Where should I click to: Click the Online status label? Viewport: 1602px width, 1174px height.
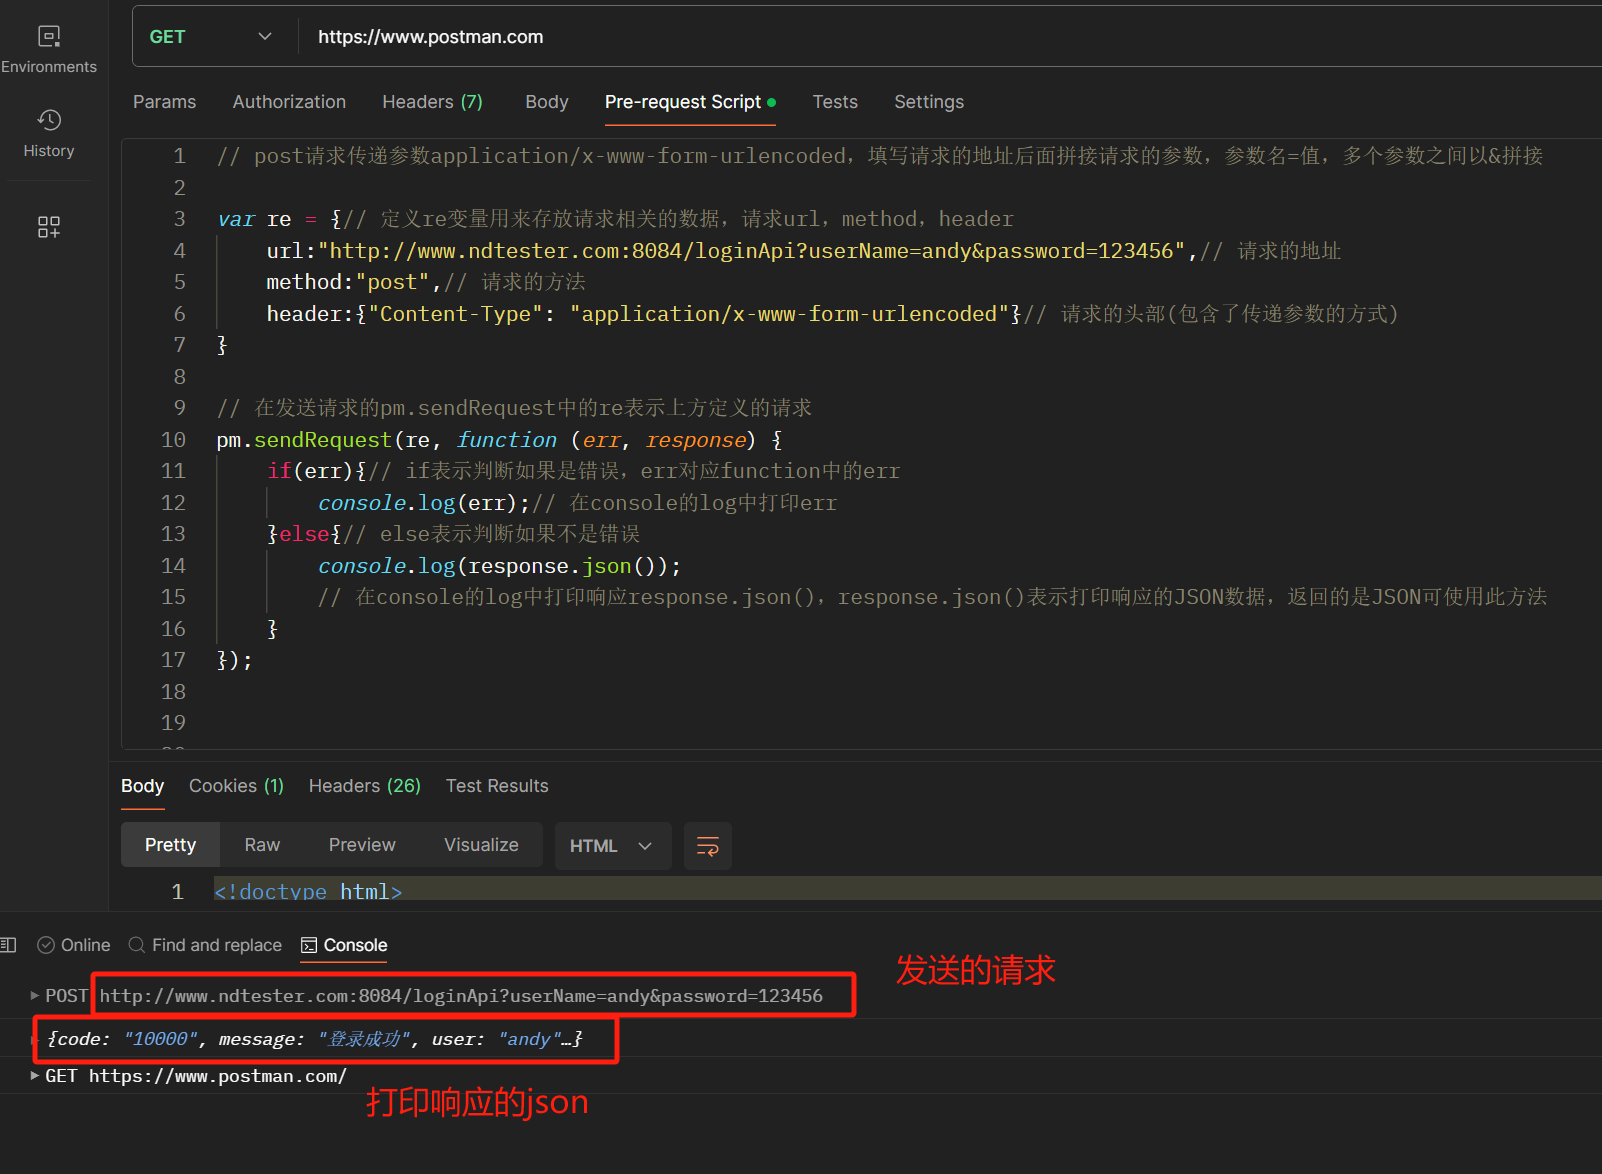86,945
